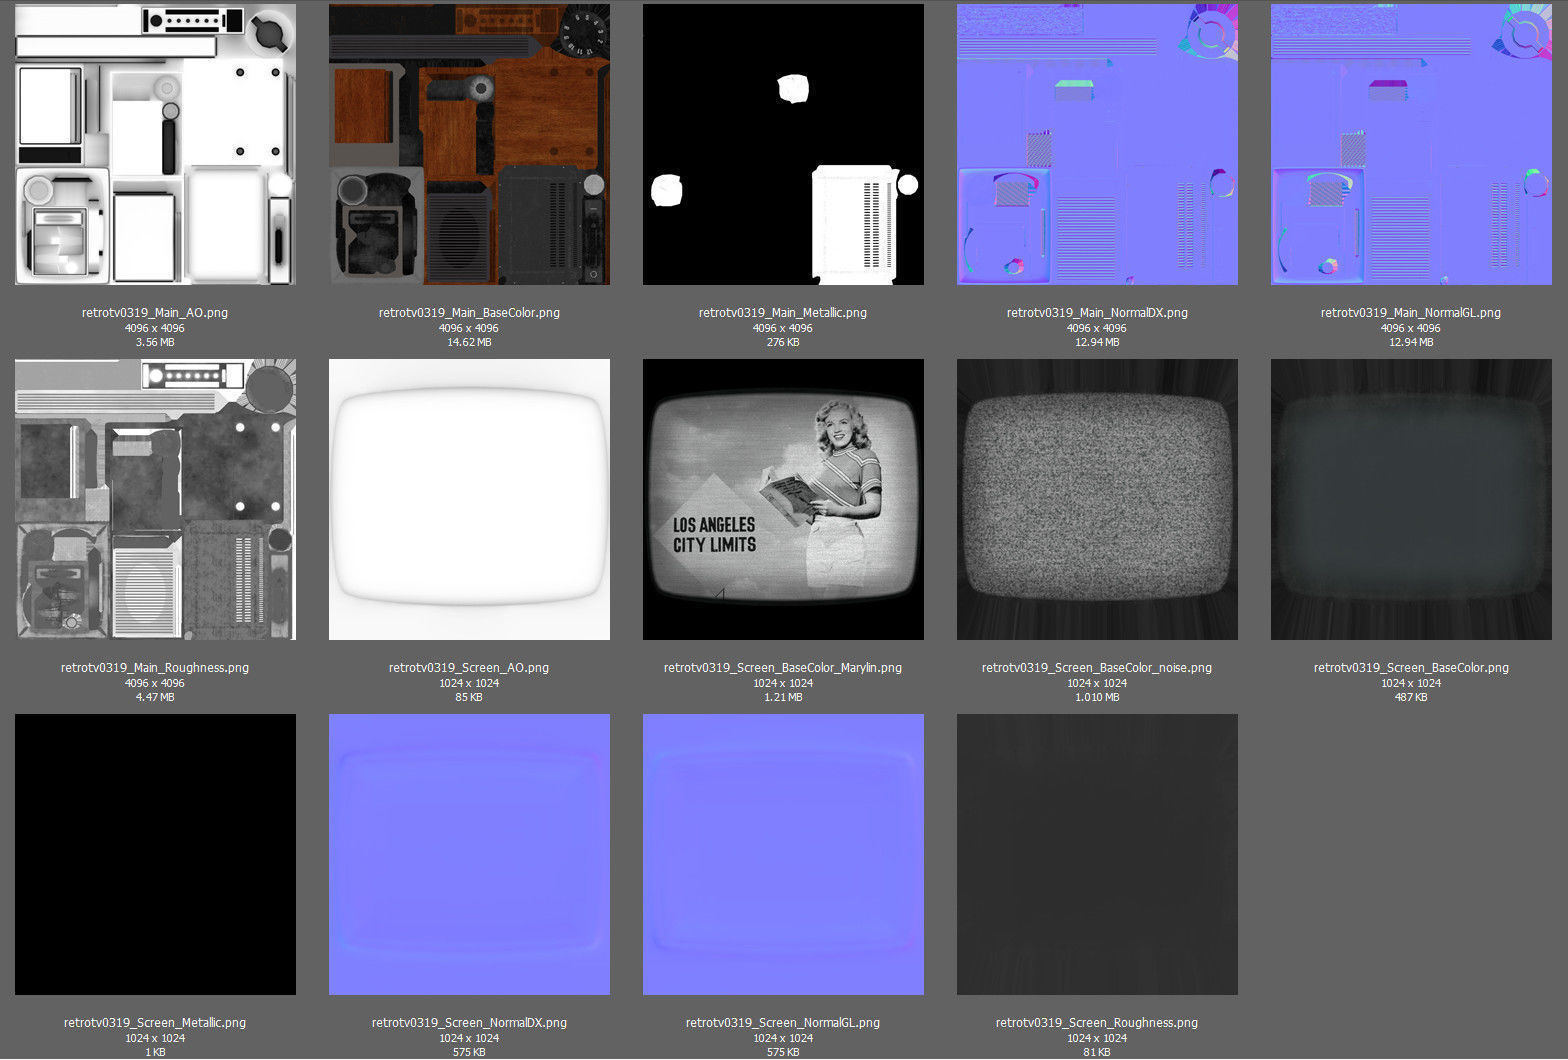Click file name retrotv0319_Main_NormalGL.png

click(x=1411, y=313)
